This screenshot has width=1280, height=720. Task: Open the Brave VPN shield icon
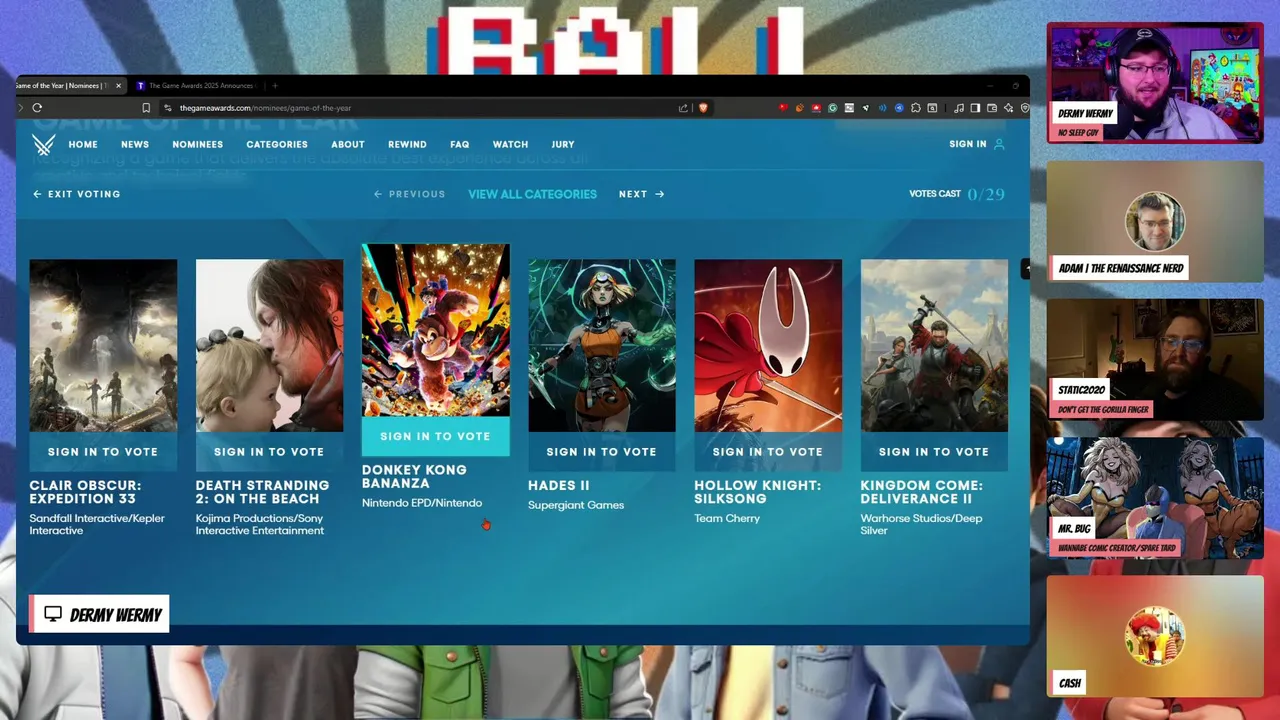1025,108
